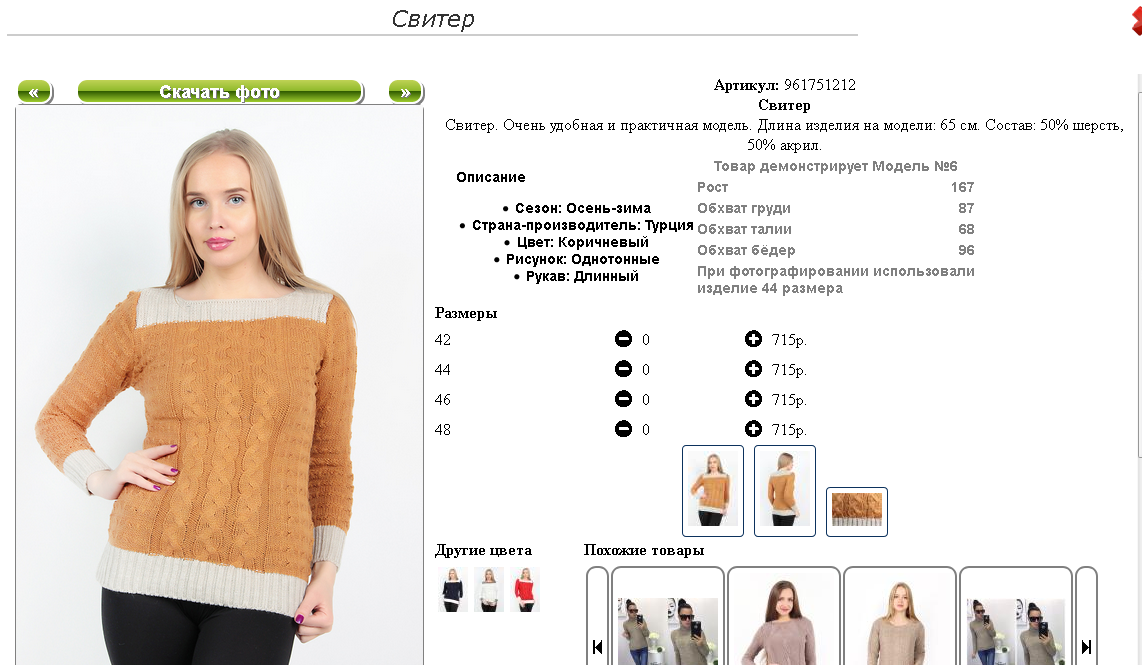Click minus icon for size 48
Viewport: 1142px width, 665px height.
[623, 428]
